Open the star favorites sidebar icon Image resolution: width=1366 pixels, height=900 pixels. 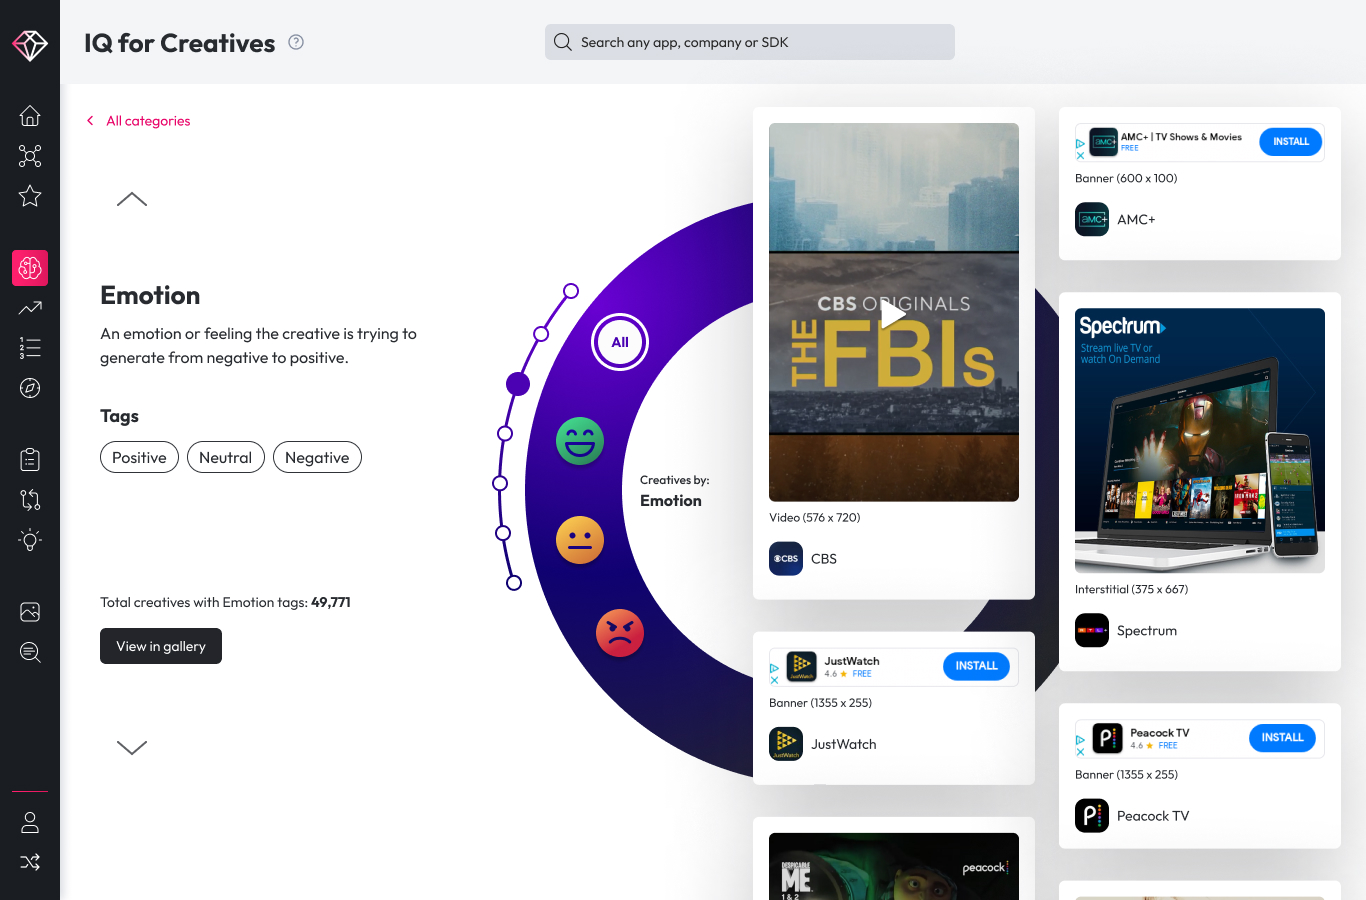[x=30, y=196]
